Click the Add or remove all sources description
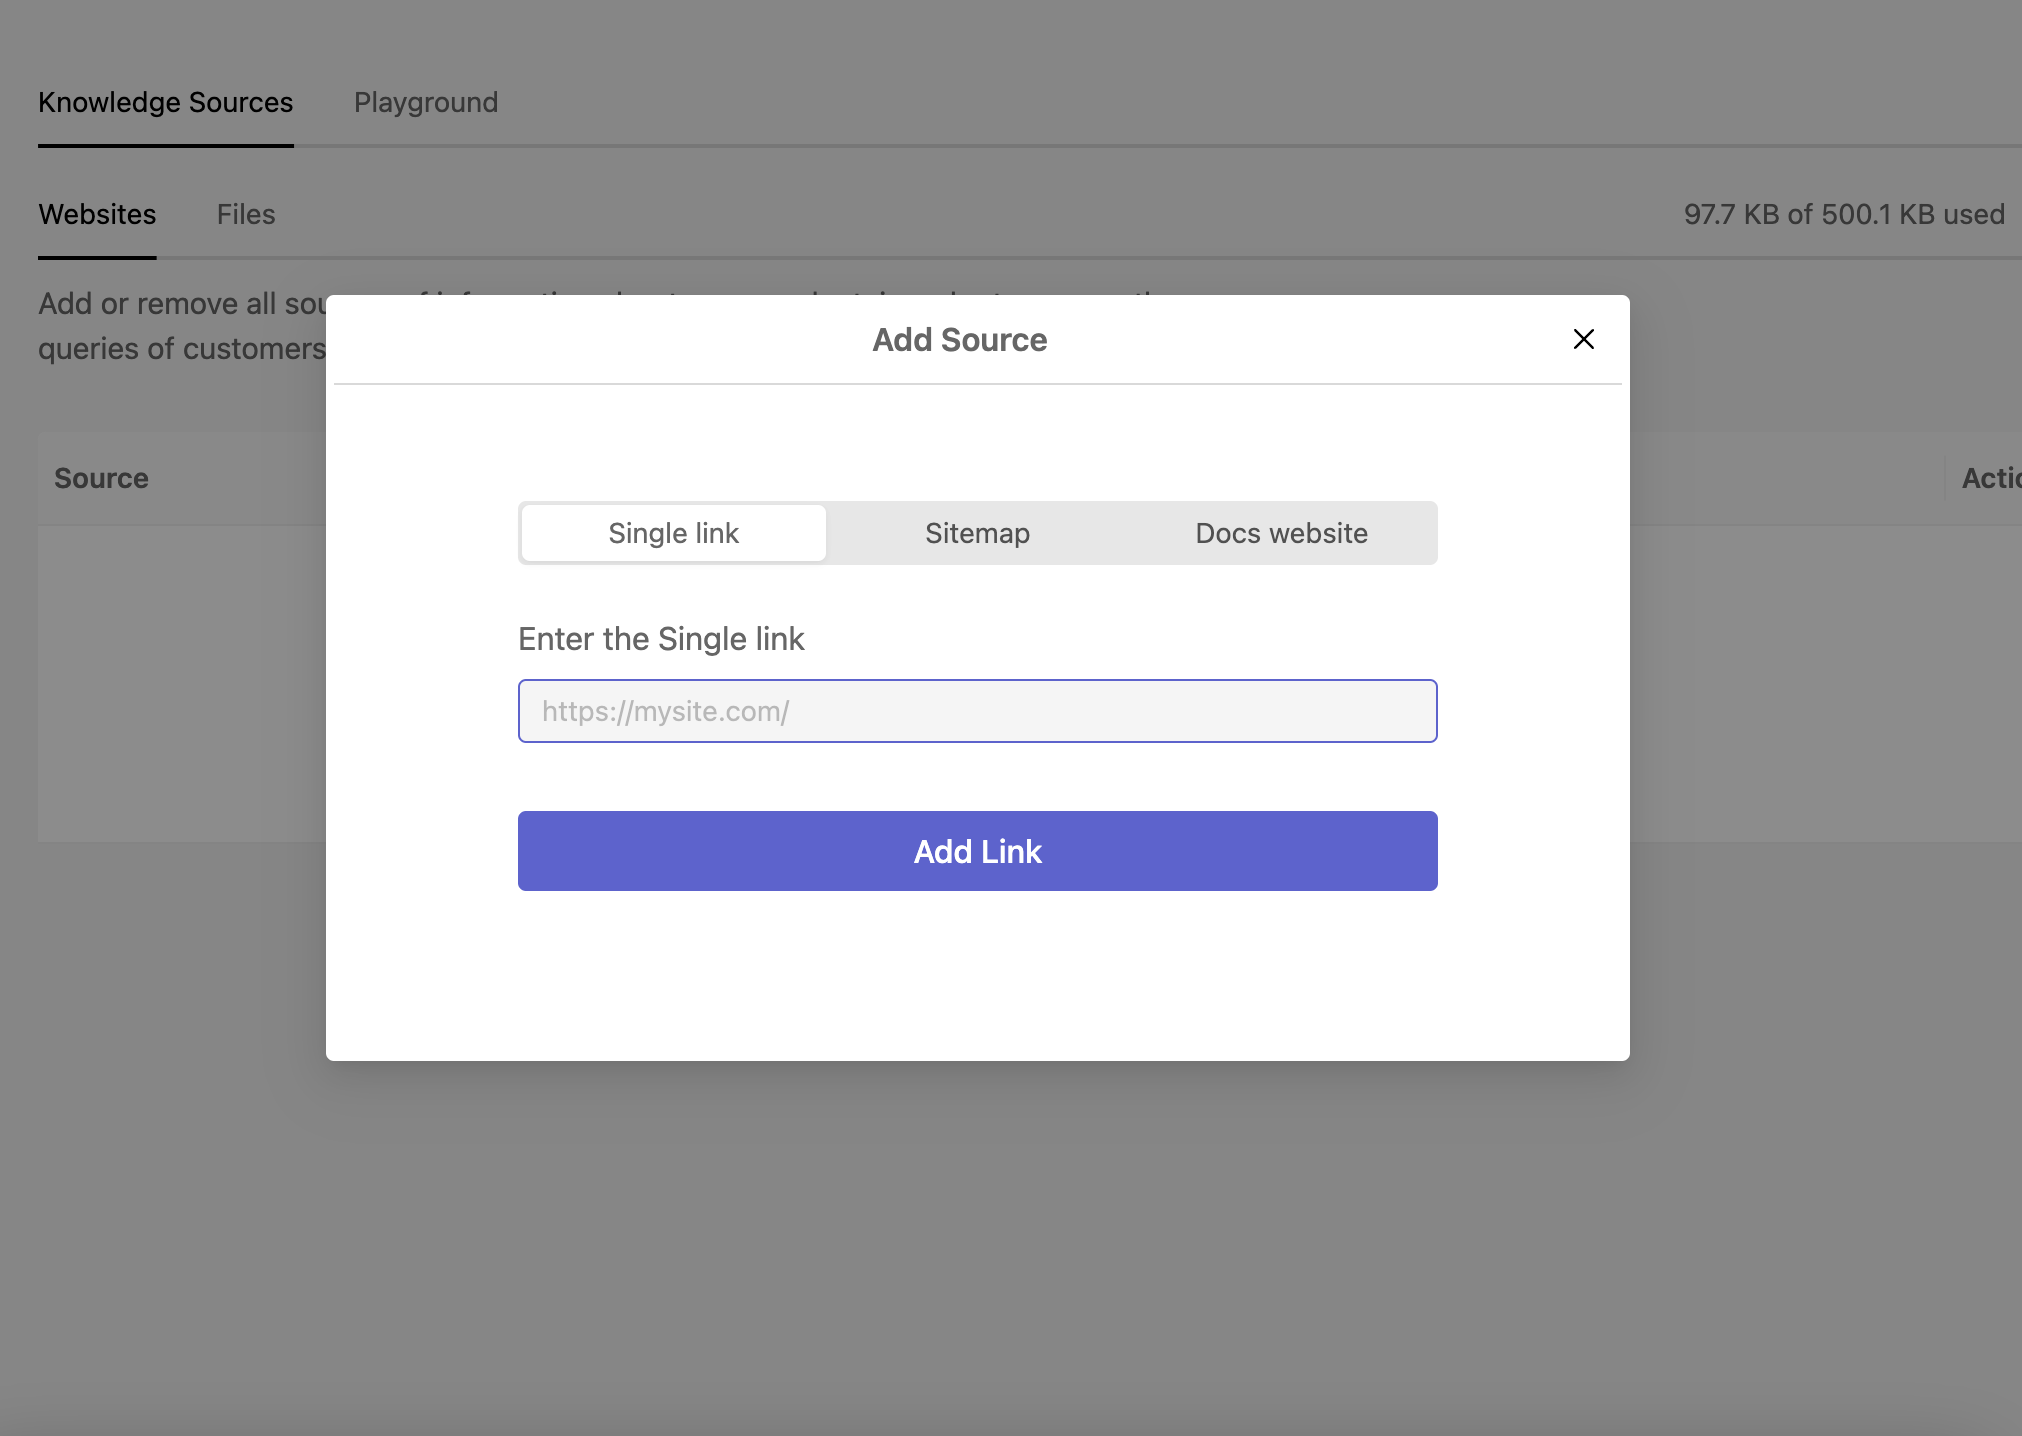2022x1436 pixels. [180, 303]
